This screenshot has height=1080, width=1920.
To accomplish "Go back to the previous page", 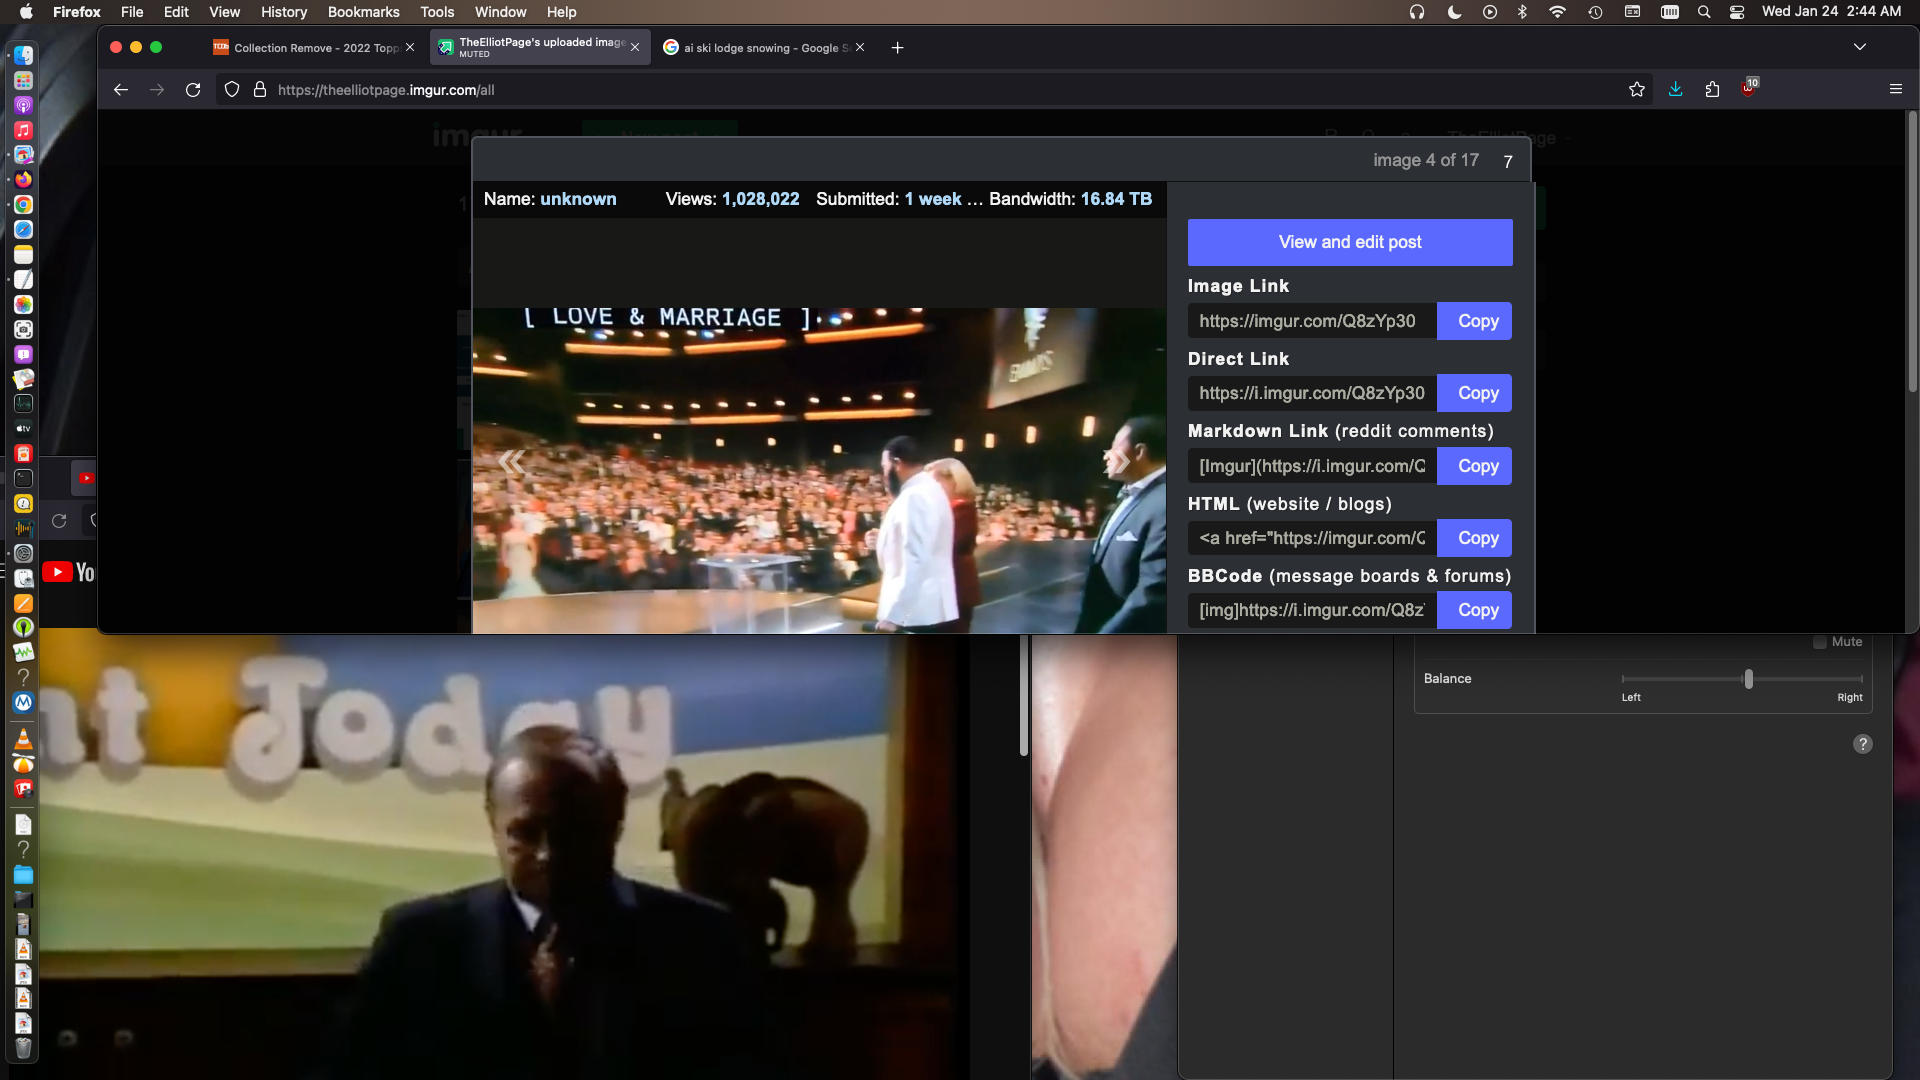I will tap(121, 90).
